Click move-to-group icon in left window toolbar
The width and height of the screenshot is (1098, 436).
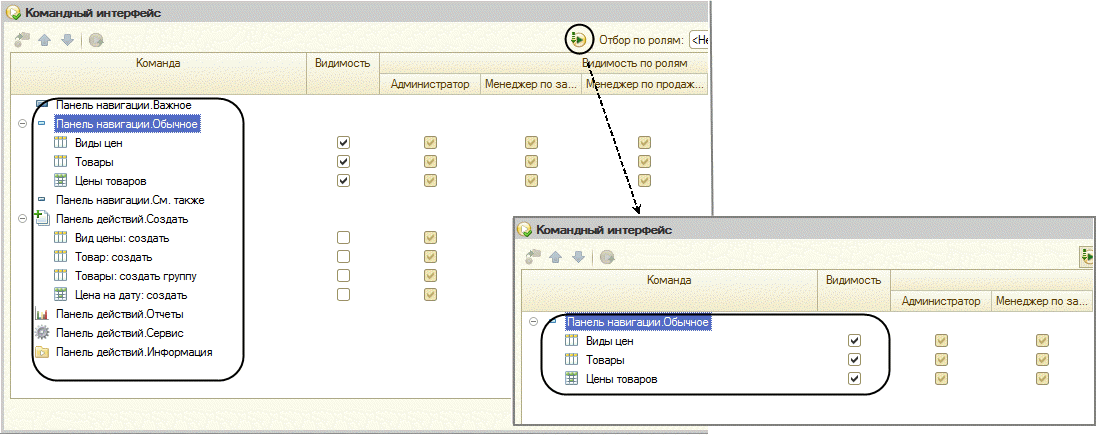pyautogui.click(x=22, y=41)
